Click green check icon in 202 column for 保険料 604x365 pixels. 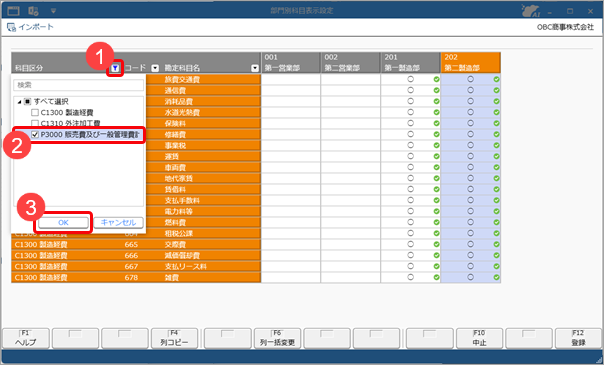(x=497, y=123)
